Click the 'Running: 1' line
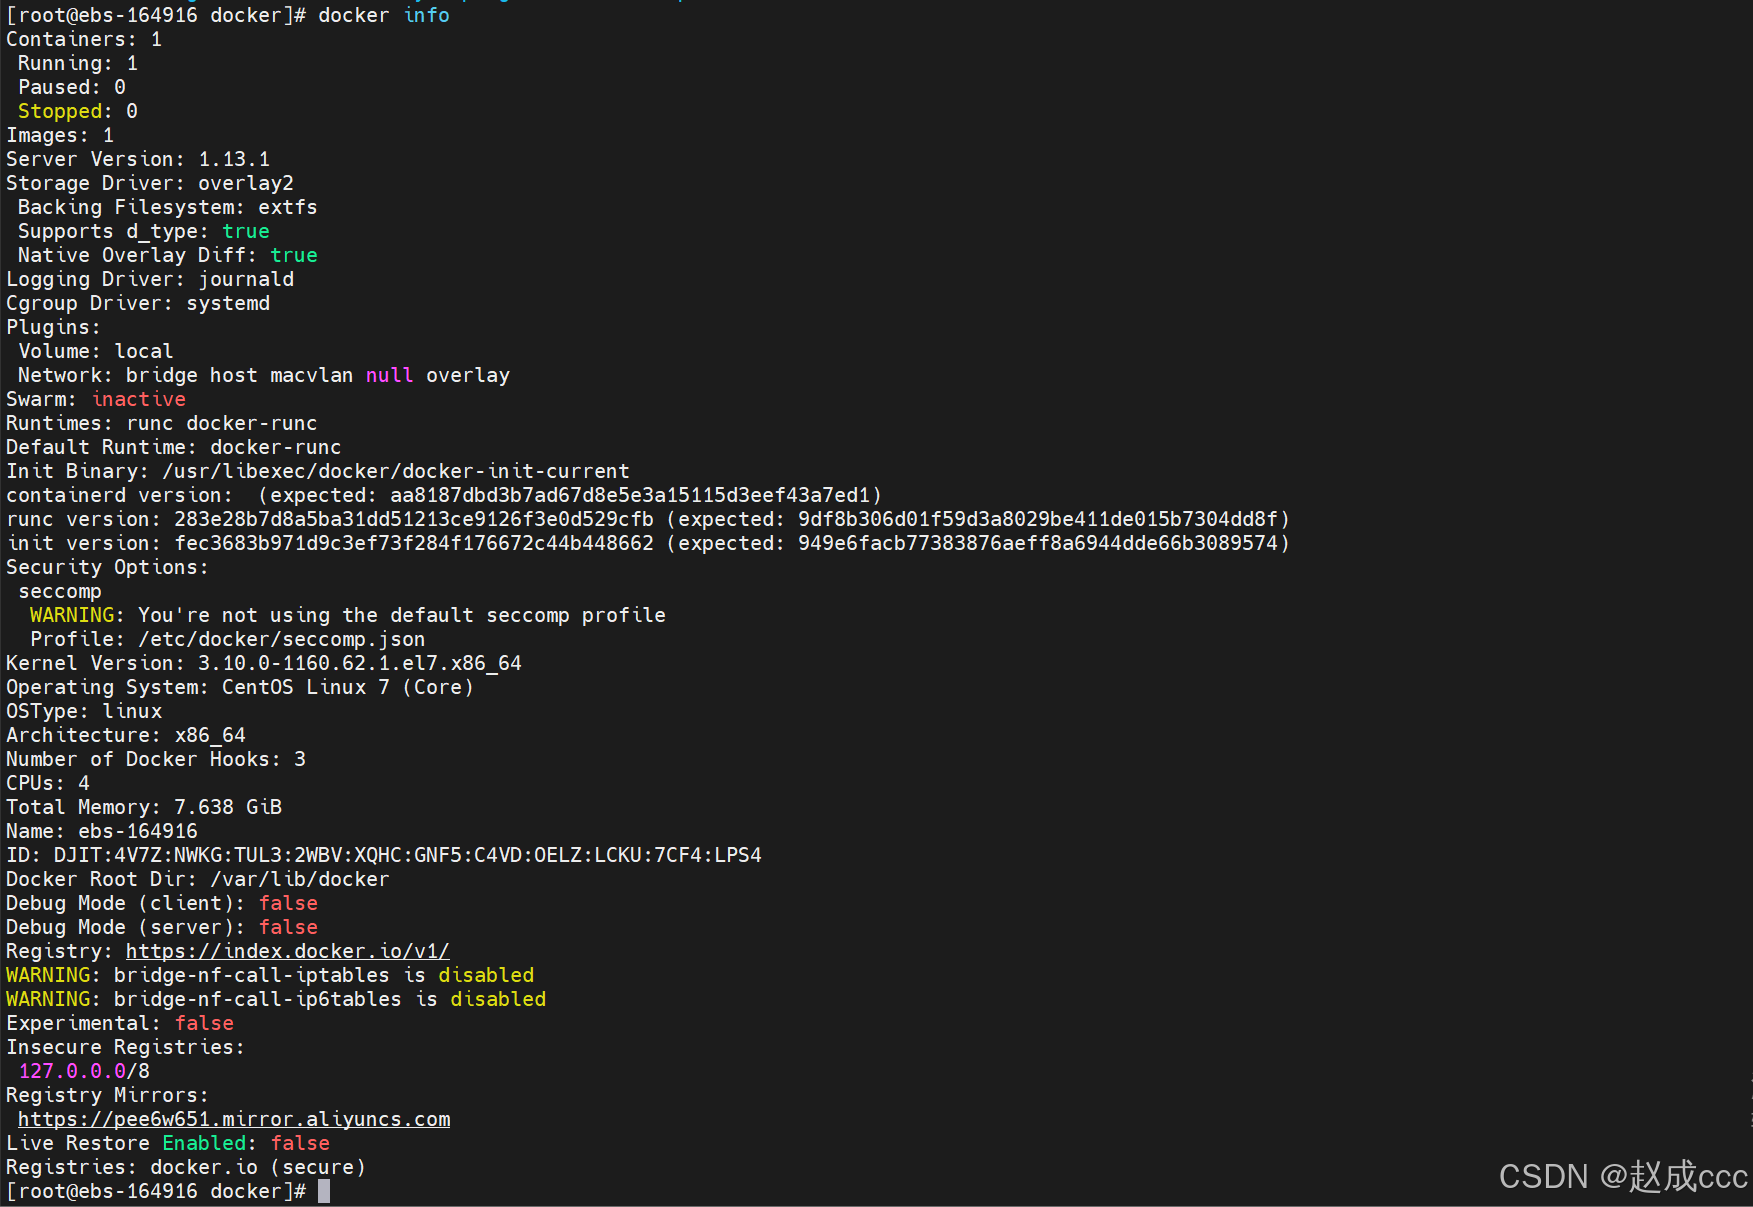 click(78, 63)
